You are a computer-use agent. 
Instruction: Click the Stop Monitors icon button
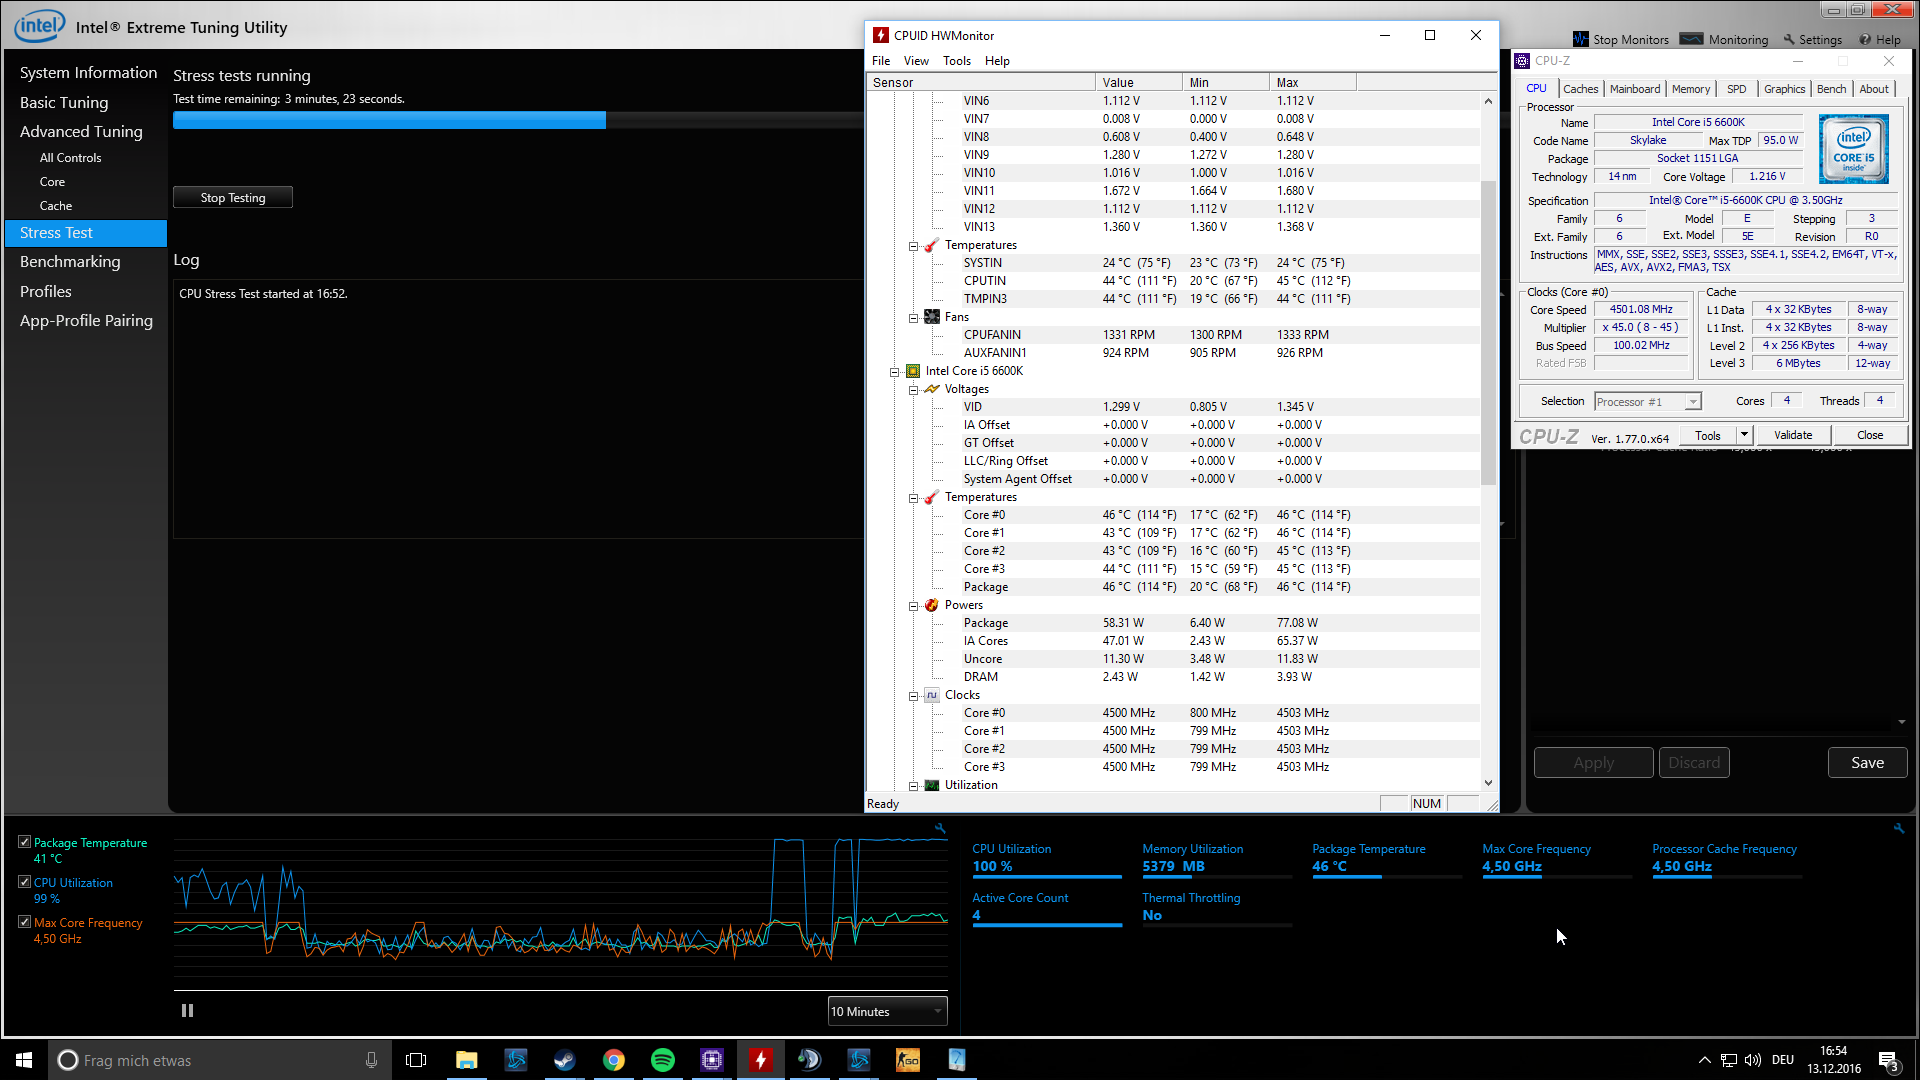1581,39
